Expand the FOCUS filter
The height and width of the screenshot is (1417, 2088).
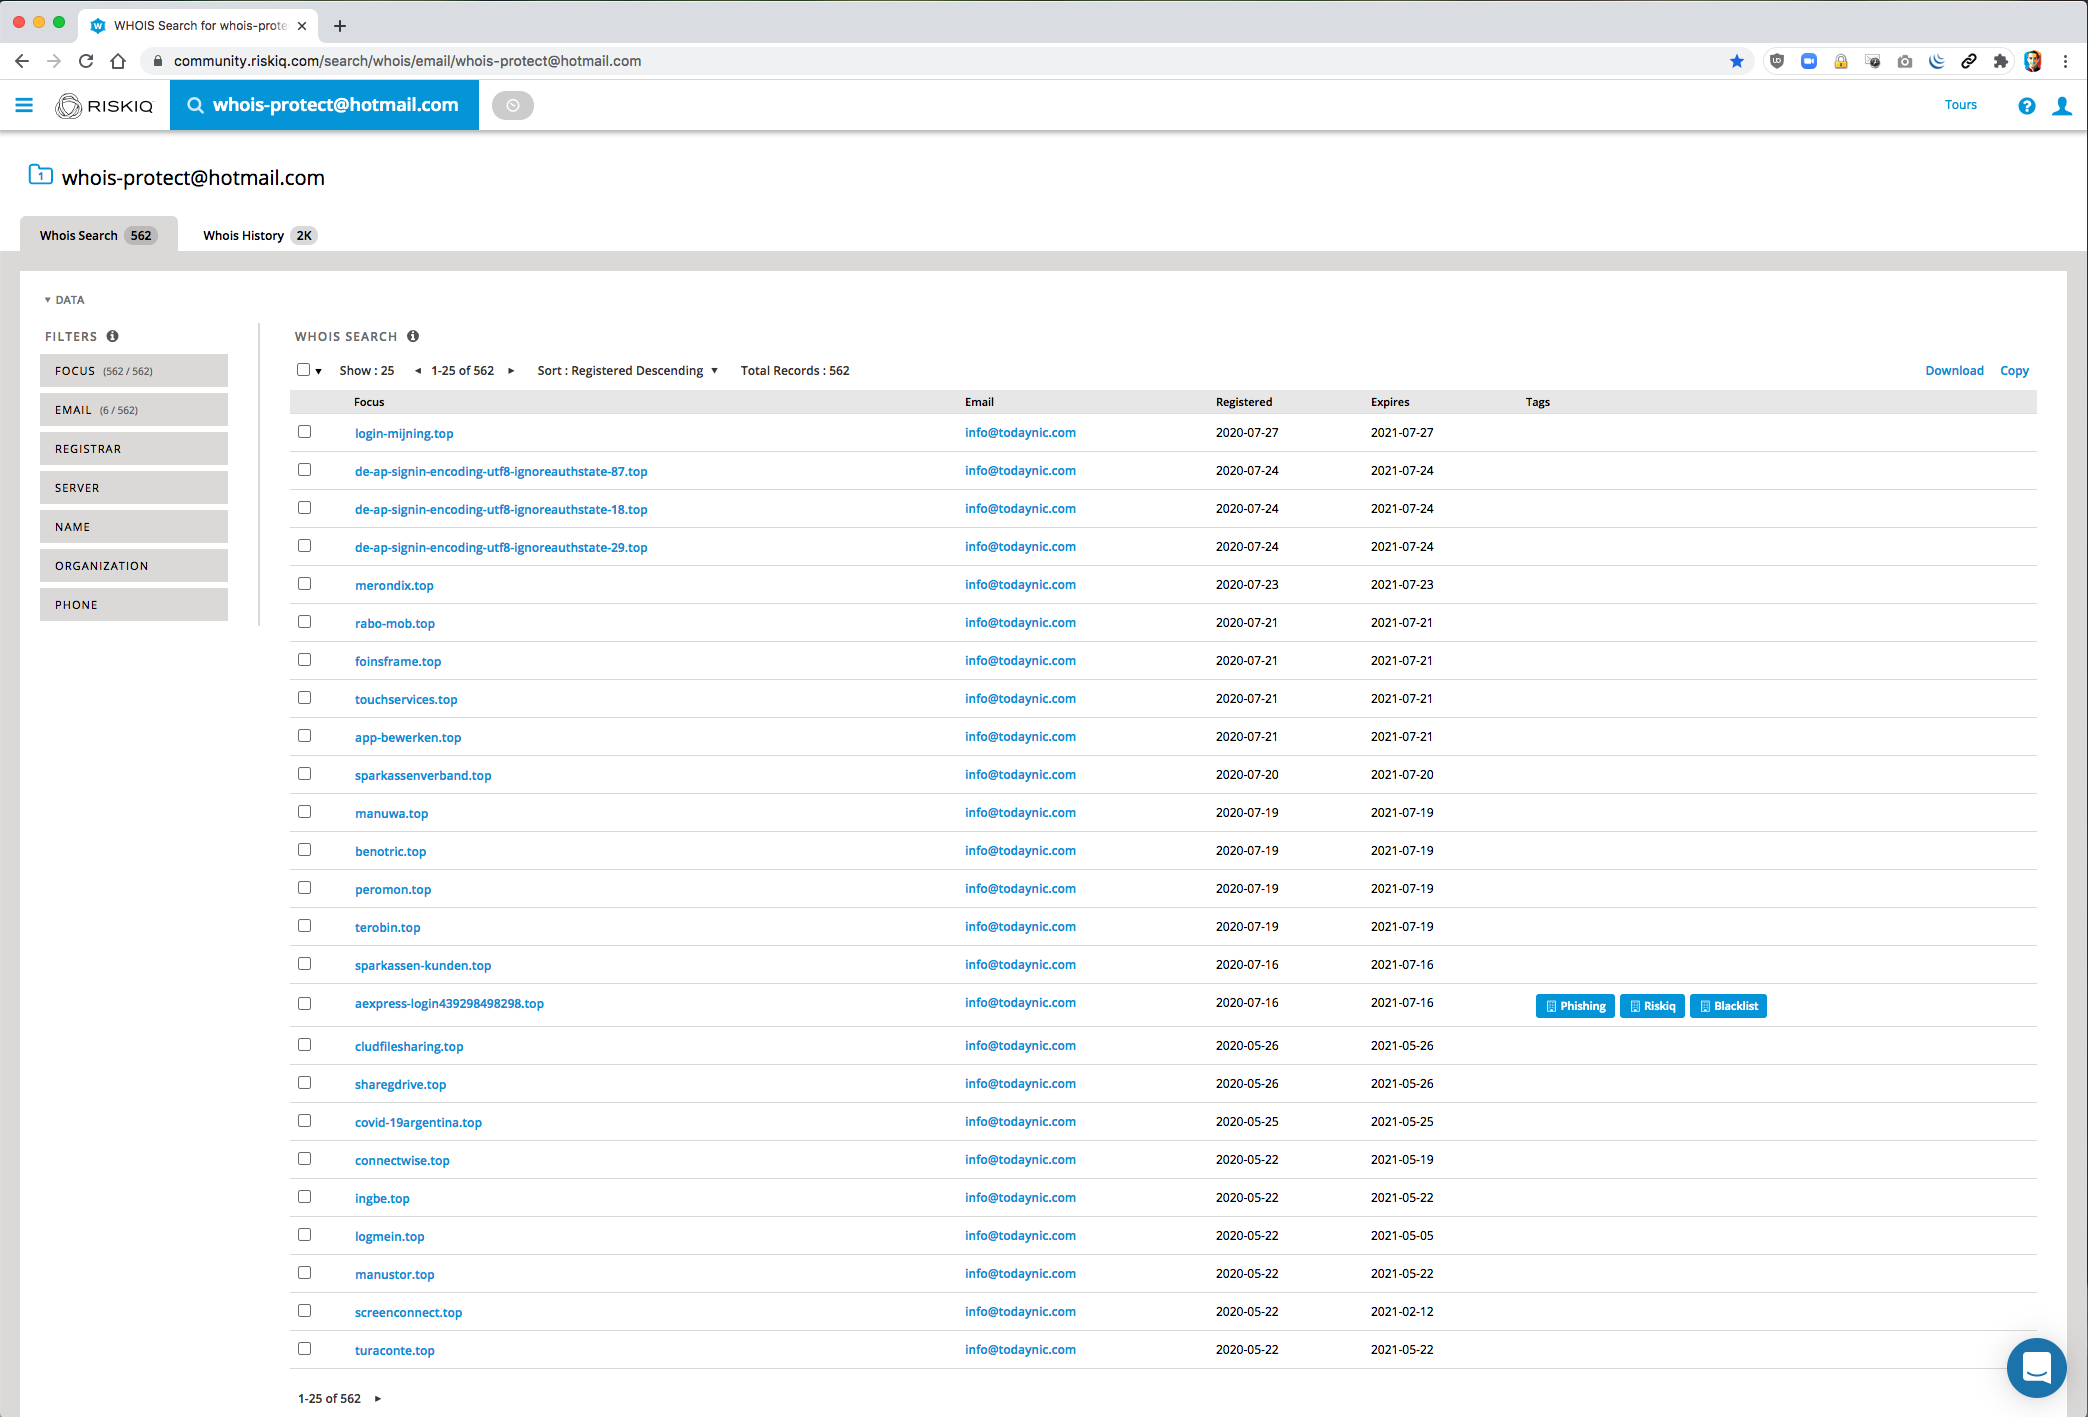pos(134,371)
